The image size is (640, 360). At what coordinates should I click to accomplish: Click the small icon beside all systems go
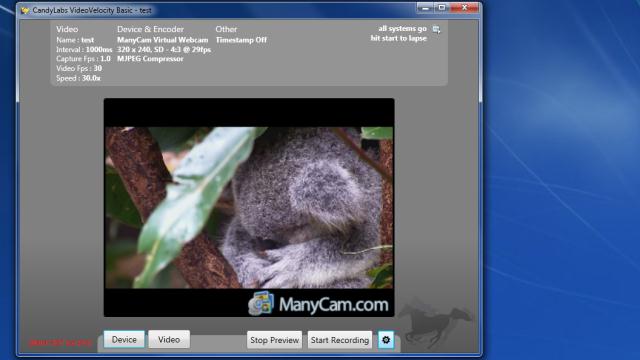[x=436, y=29]
